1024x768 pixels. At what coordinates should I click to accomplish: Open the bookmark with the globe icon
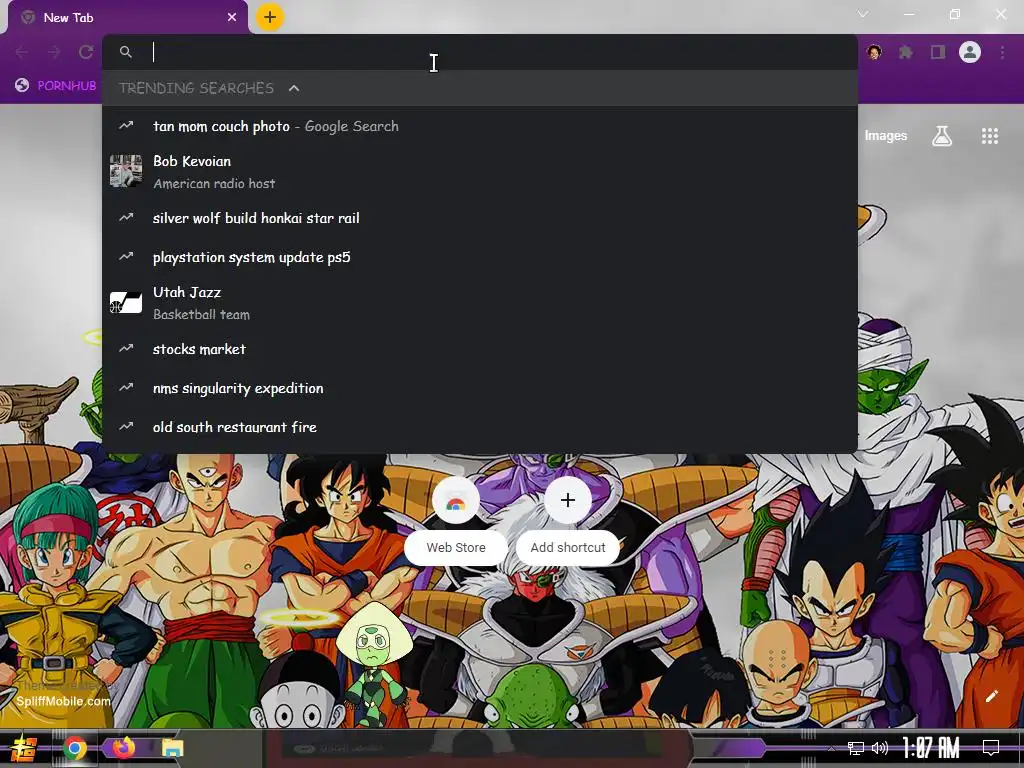tap(56, 86)
